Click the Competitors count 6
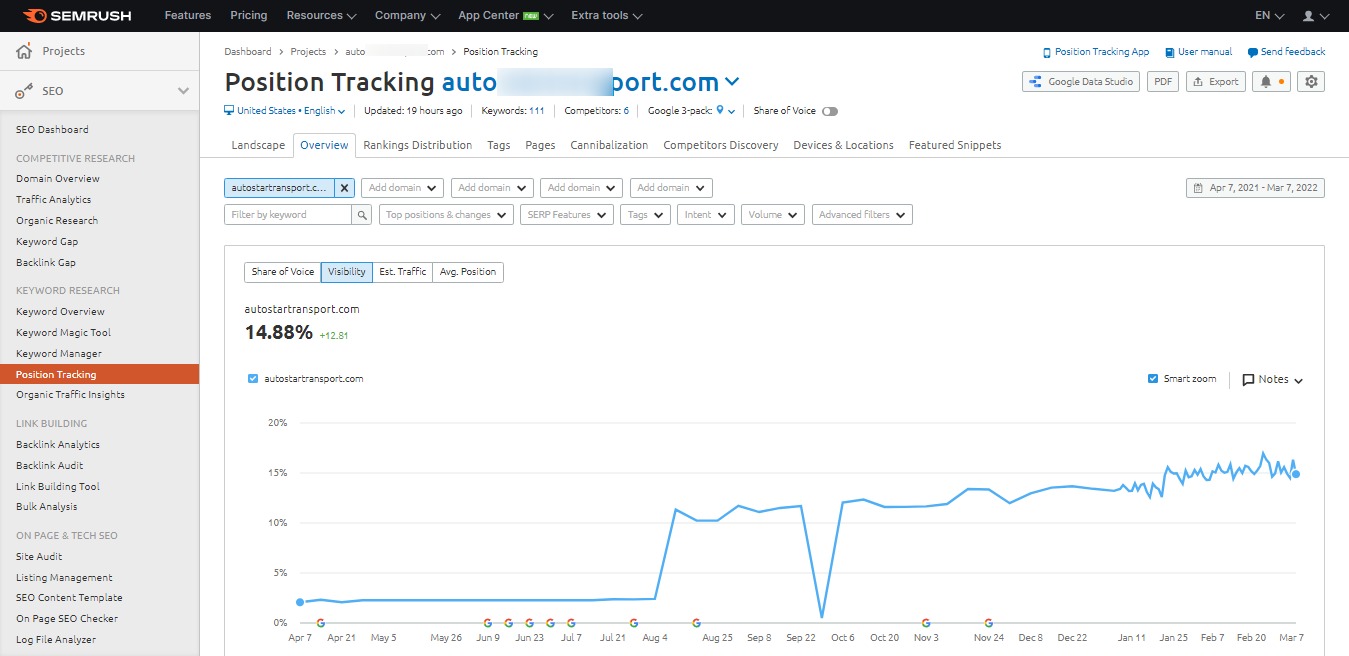The width and height of the screenshot is (1349, 656). (626, 111)
